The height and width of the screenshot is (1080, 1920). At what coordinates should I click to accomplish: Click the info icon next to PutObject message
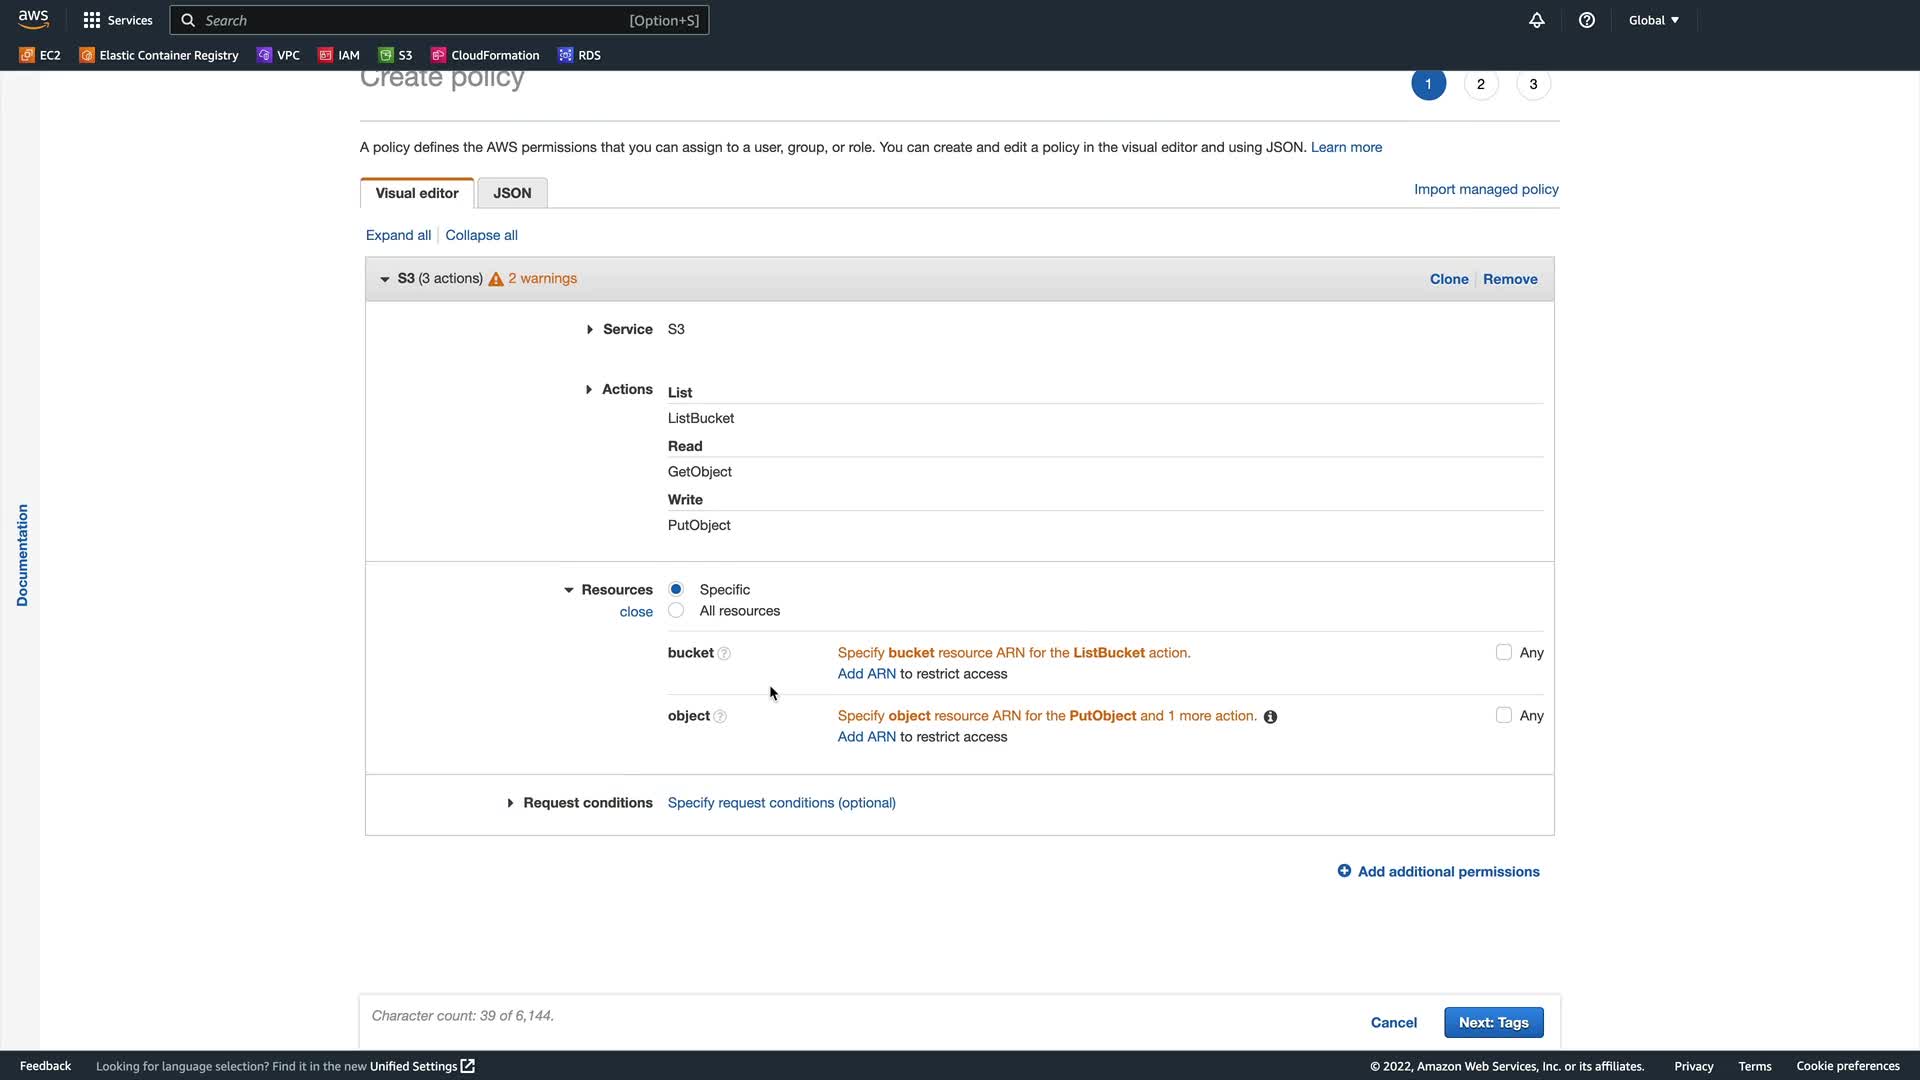coord(1270,717)
